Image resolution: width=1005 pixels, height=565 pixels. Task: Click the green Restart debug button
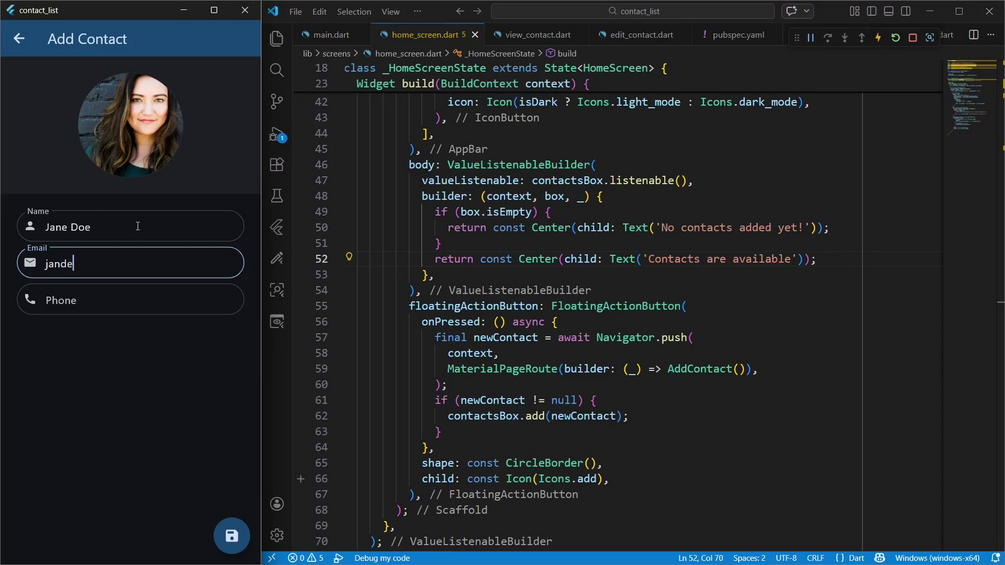point(895,38)
